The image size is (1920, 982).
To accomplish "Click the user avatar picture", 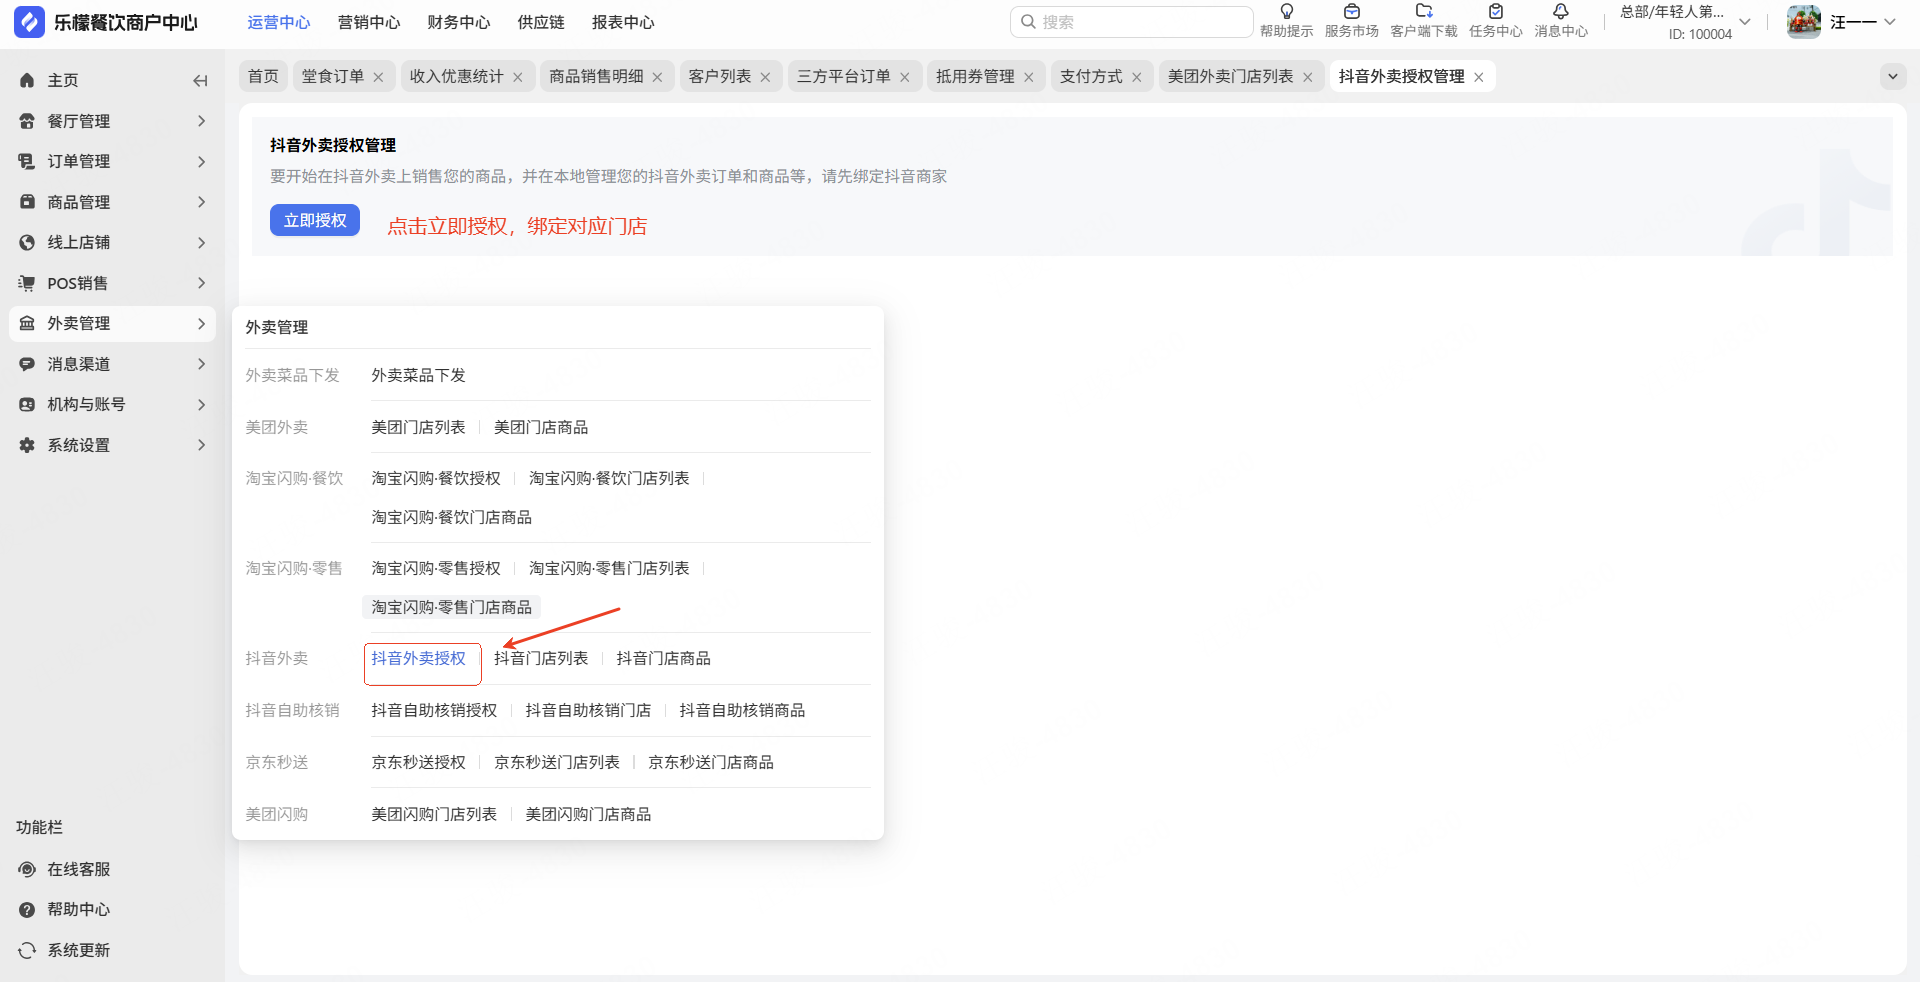I will [x=1804, y=22].
